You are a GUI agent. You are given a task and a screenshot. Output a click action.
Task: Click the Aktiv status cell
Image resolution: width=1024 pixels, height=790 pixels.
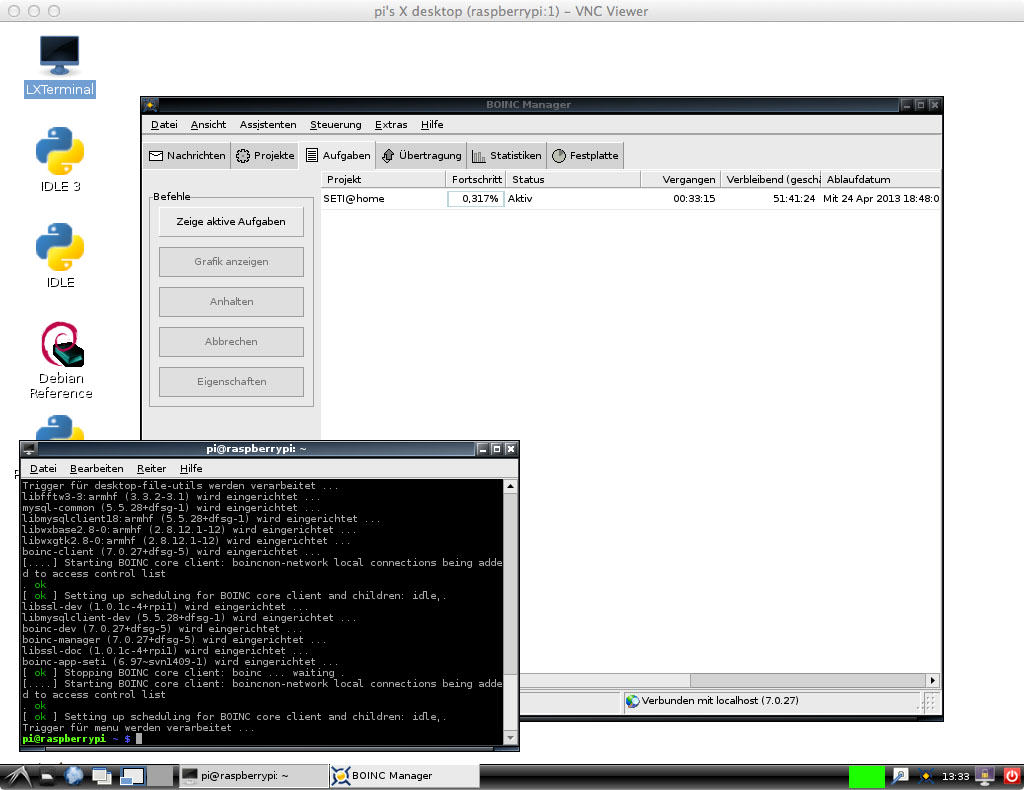(x=520, y=198)
